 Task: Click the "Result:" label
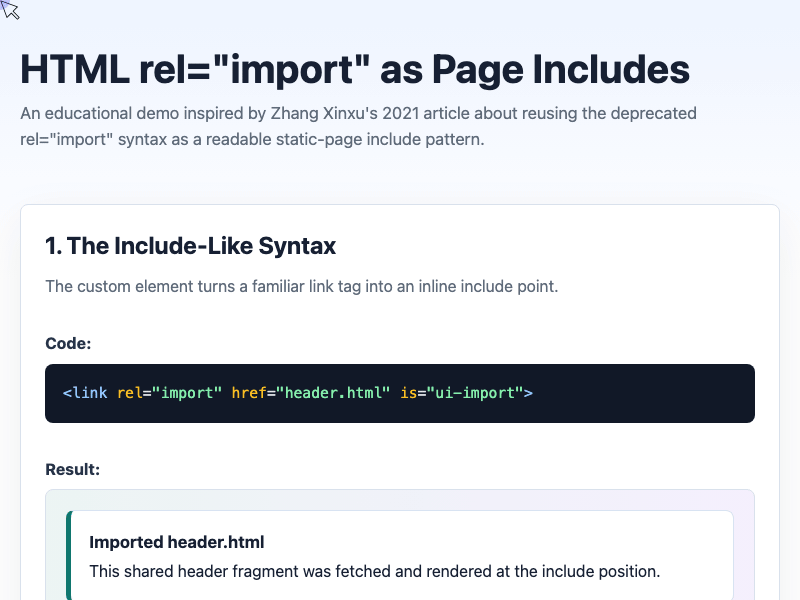pyautogui.click(x=72, y=469)
